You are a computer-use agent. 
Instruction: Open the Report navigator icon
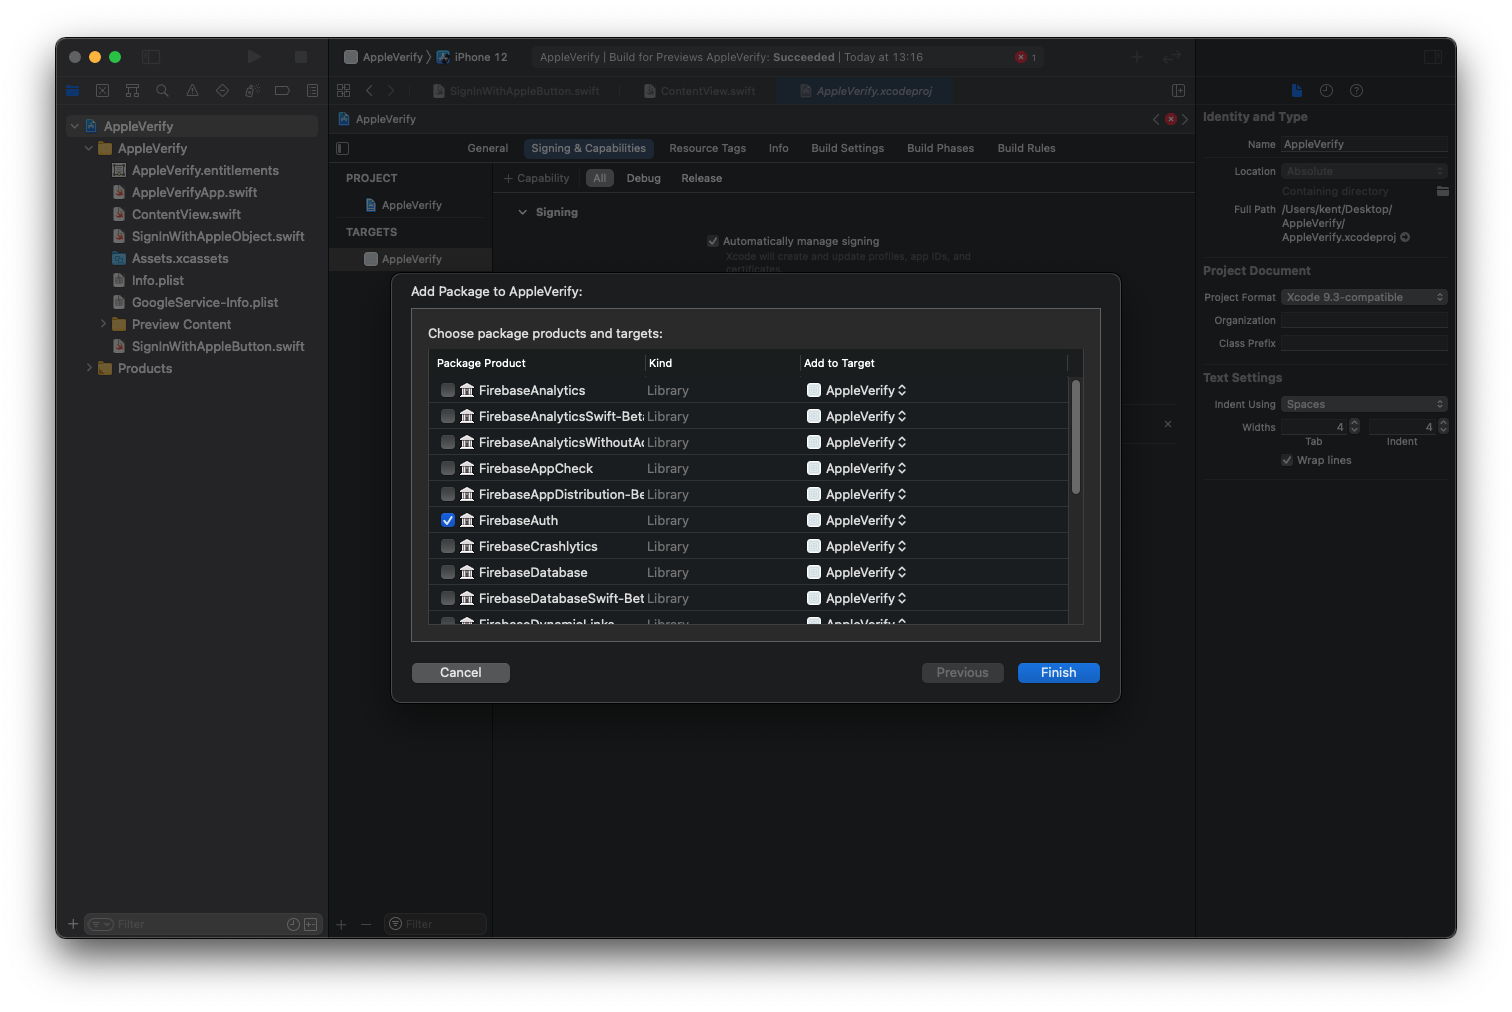click(312, 91)
